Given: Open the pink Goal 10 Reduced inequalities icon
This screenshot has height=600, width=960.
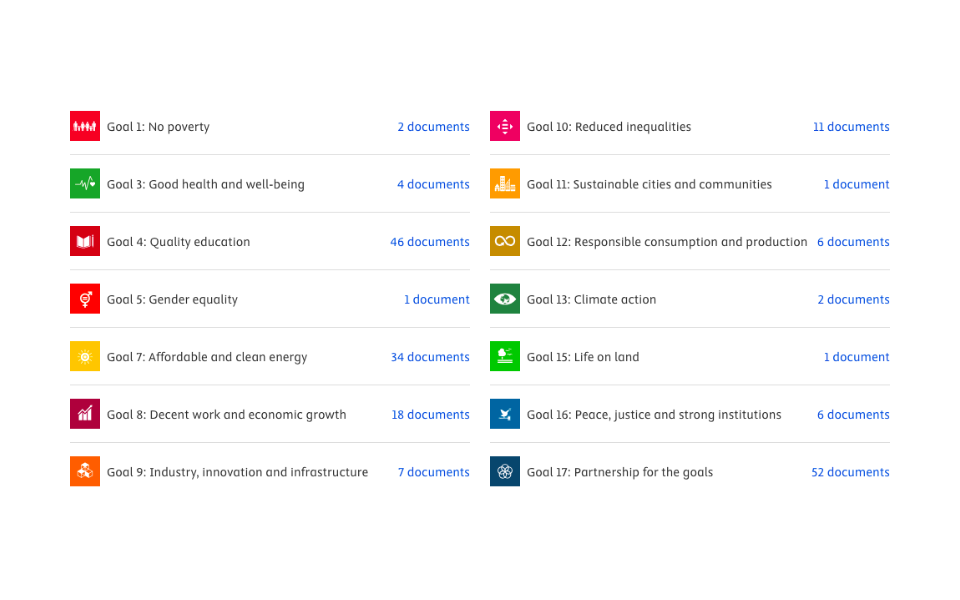Looking at the screenshot, I should point(505,126).
